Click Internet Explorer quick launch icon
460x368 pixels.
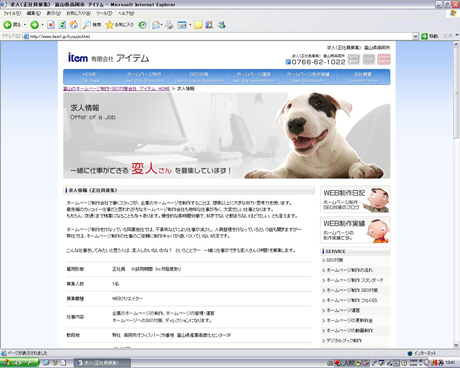tap(47, 363)
